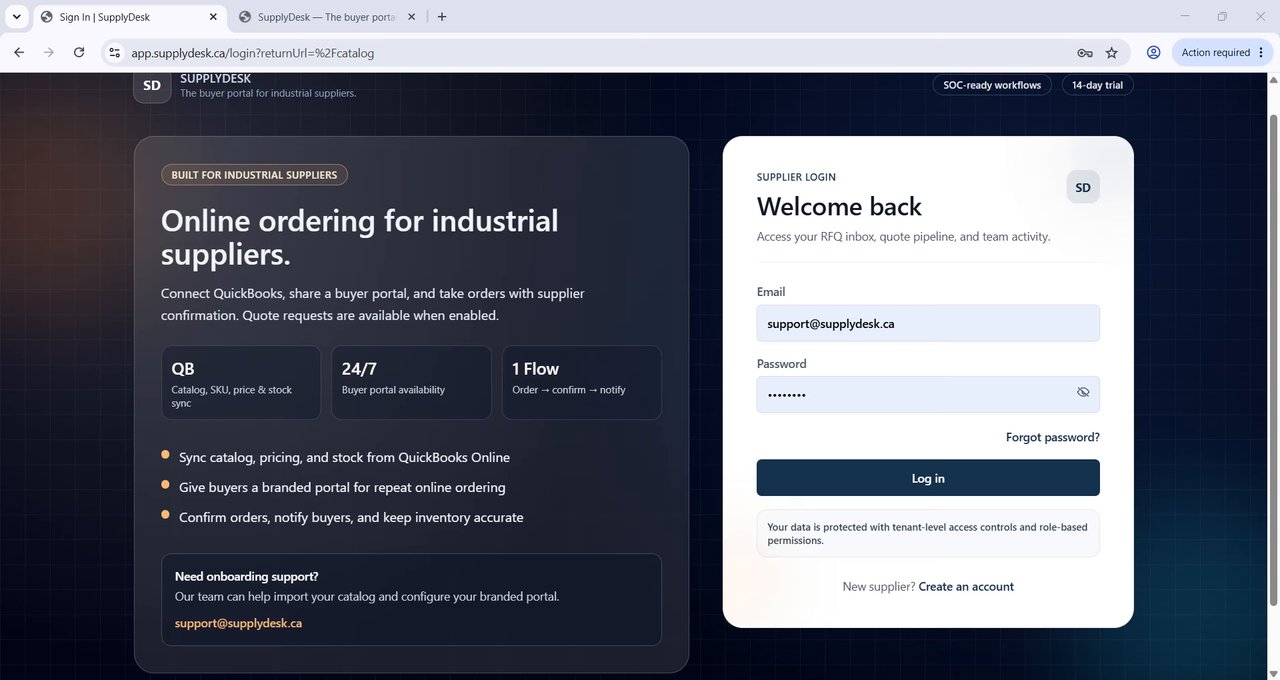This screenshot has width=1280, height=680.
Task: Click Give buyers a branded portal bullet
Action: (342, 487)
